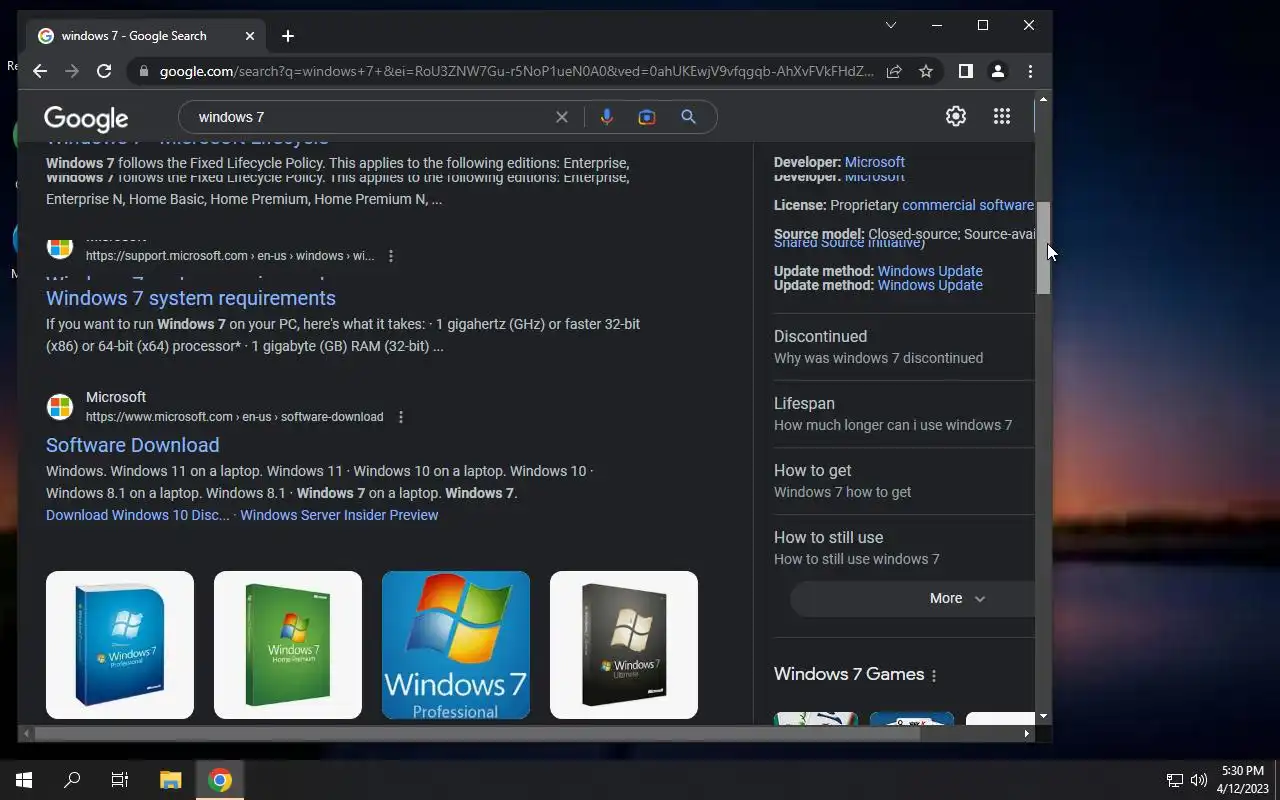This screenshot has height=800, width=1280.
Task: Expand the Lifespan section
Action: coord(904,414)
